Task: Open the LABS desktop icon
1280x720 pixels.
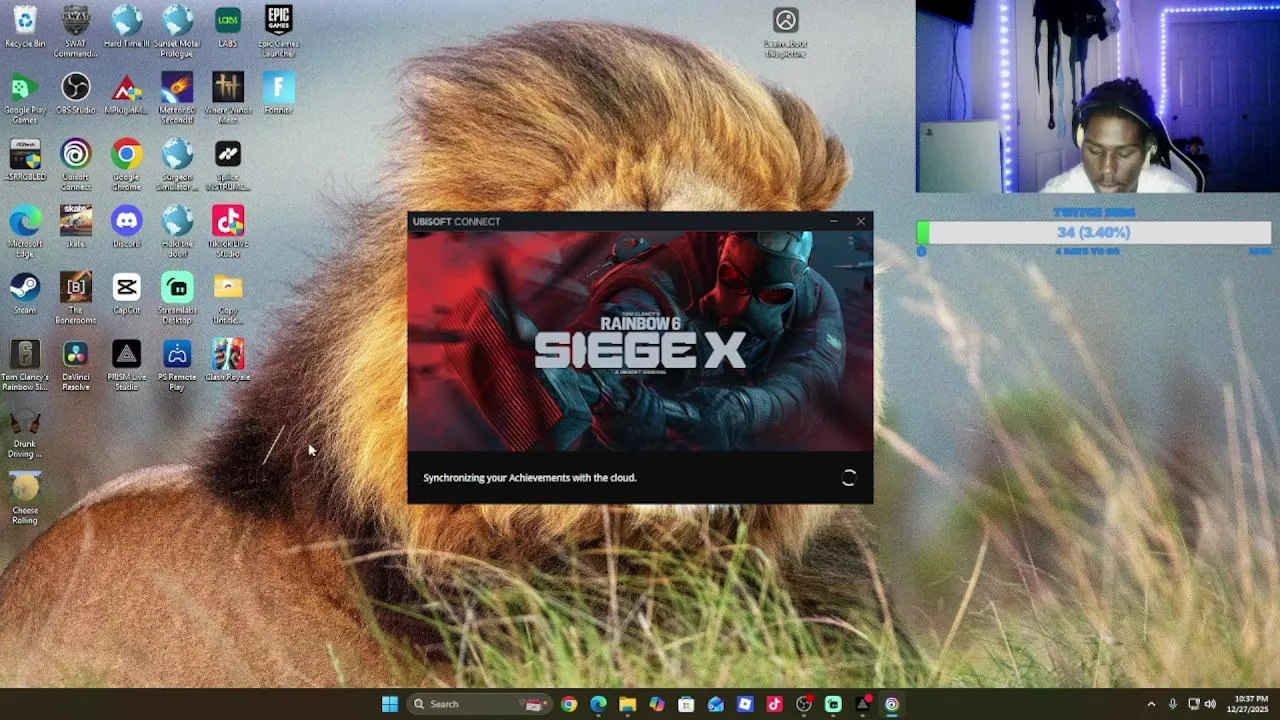Action: 228,27
